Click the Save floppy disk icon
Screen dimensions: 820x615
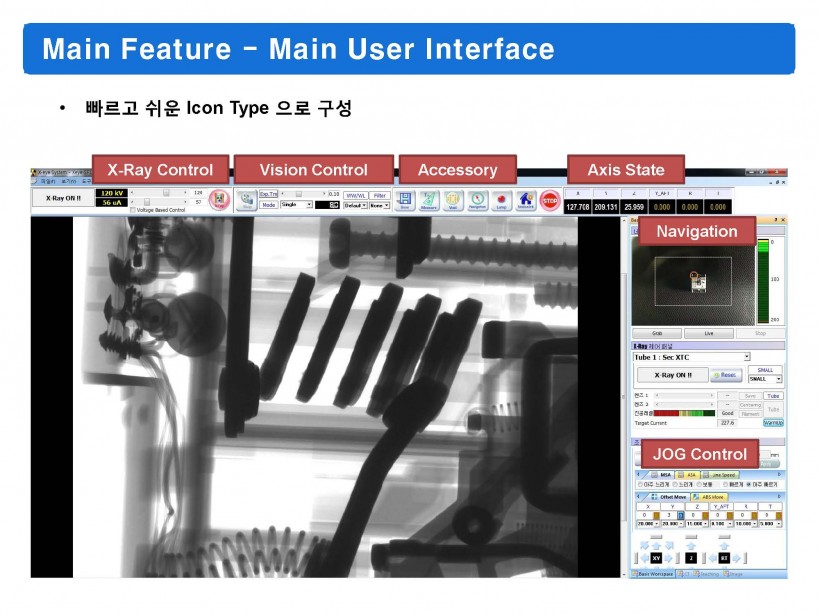[405, 200]
